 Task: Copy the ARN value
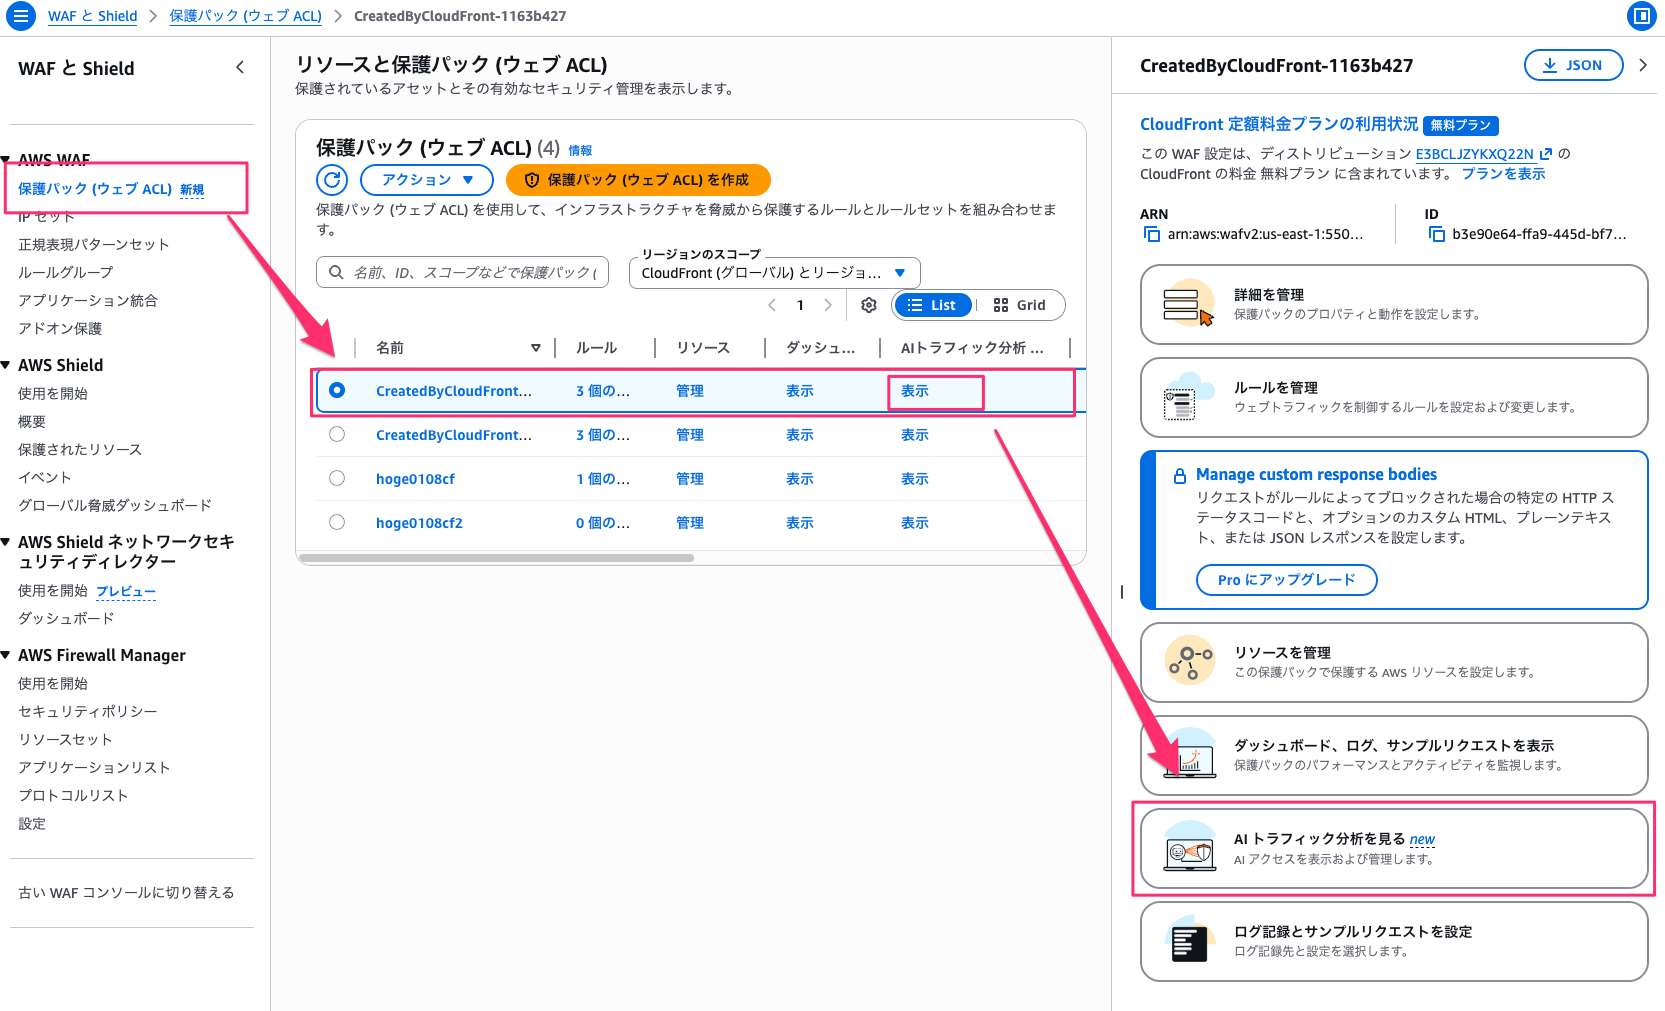[1152, 234]
